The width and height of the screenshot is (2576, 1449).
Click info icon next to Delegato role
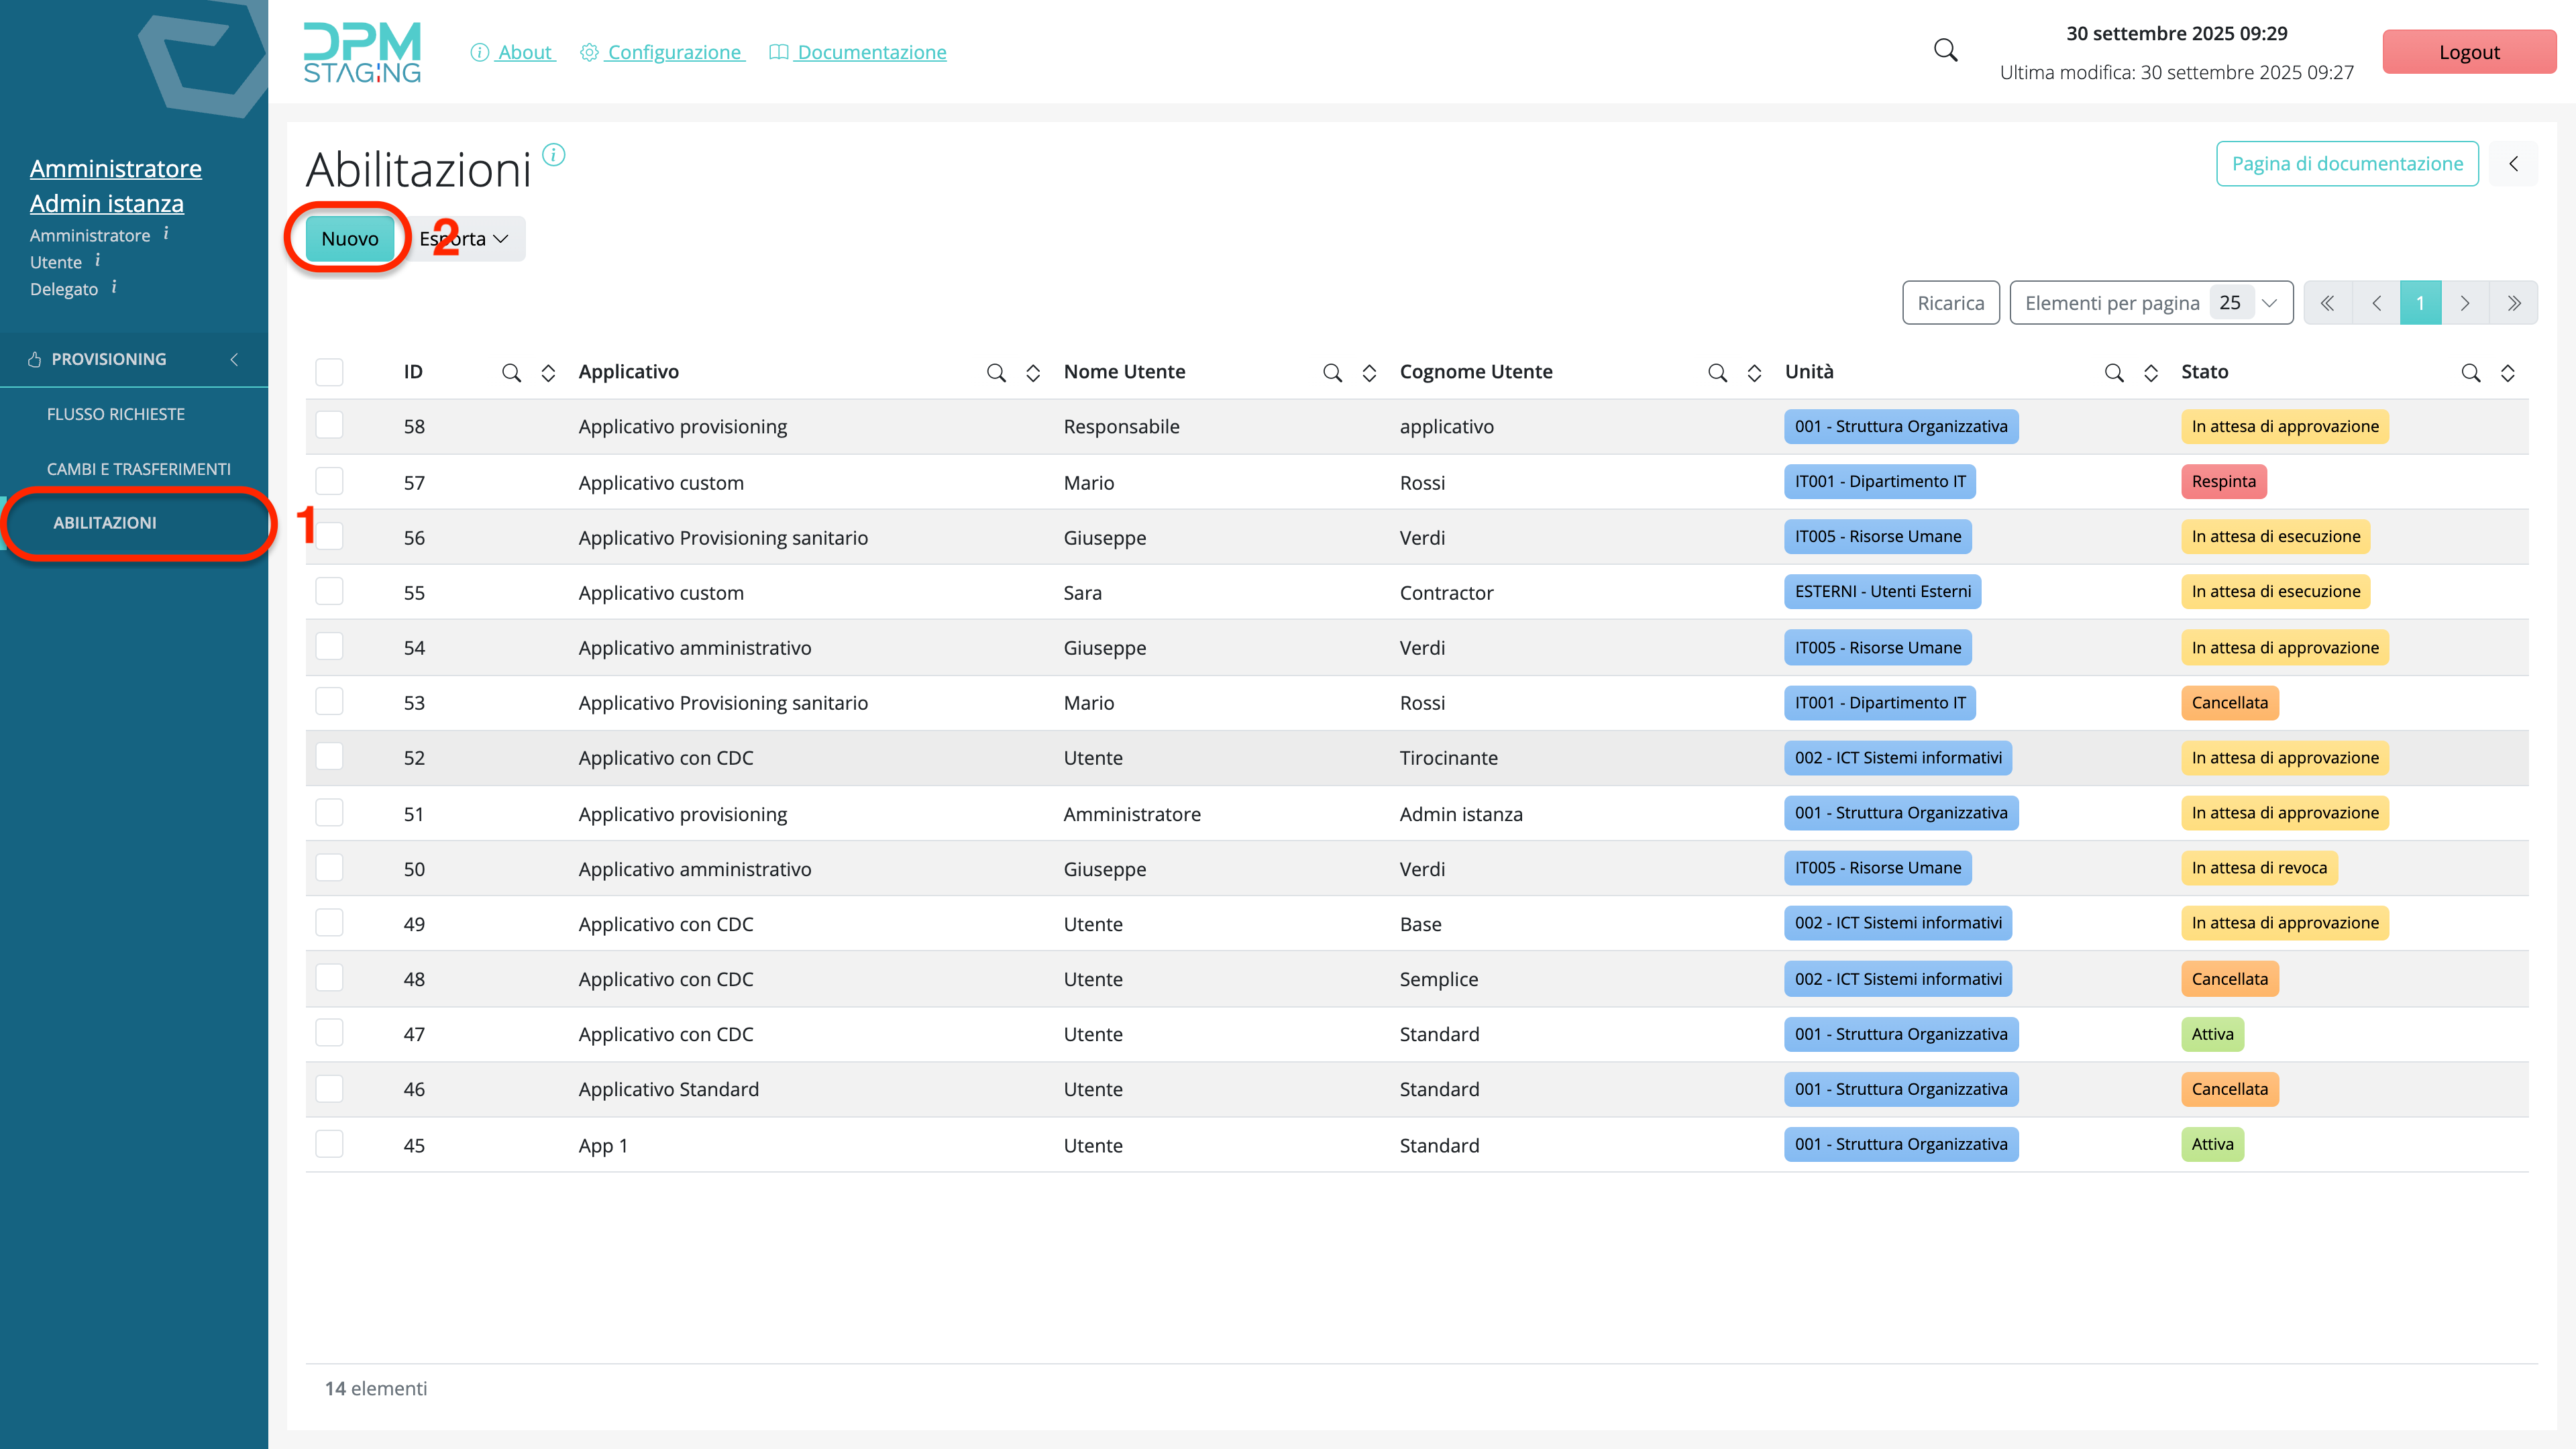(x=114, y=287)
